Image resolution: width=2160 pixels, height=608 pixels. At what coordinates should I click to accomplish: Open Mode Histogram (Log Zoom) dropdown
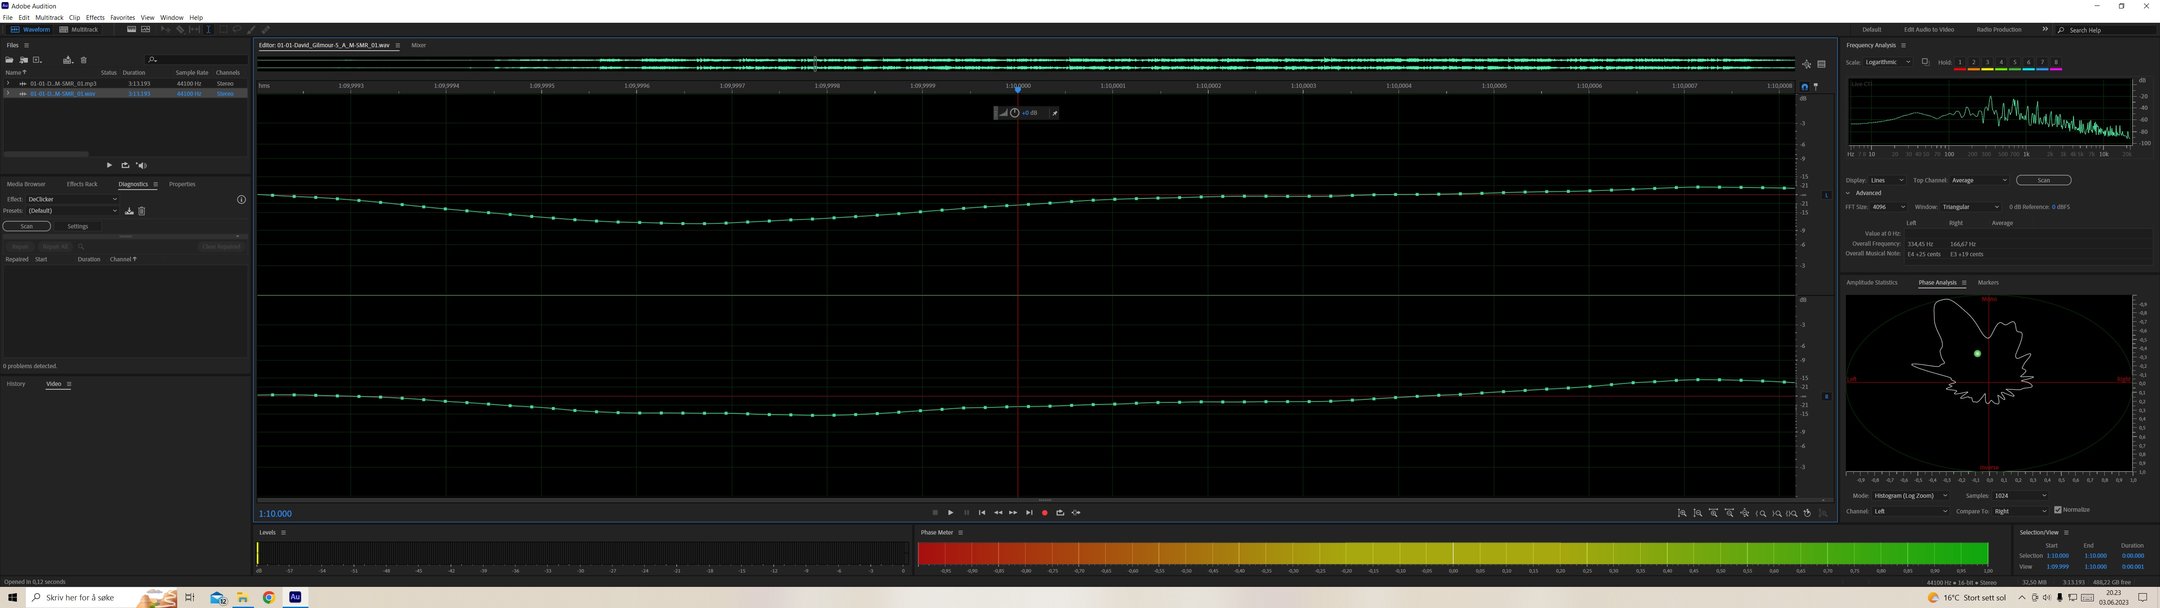coord(1910,496)
